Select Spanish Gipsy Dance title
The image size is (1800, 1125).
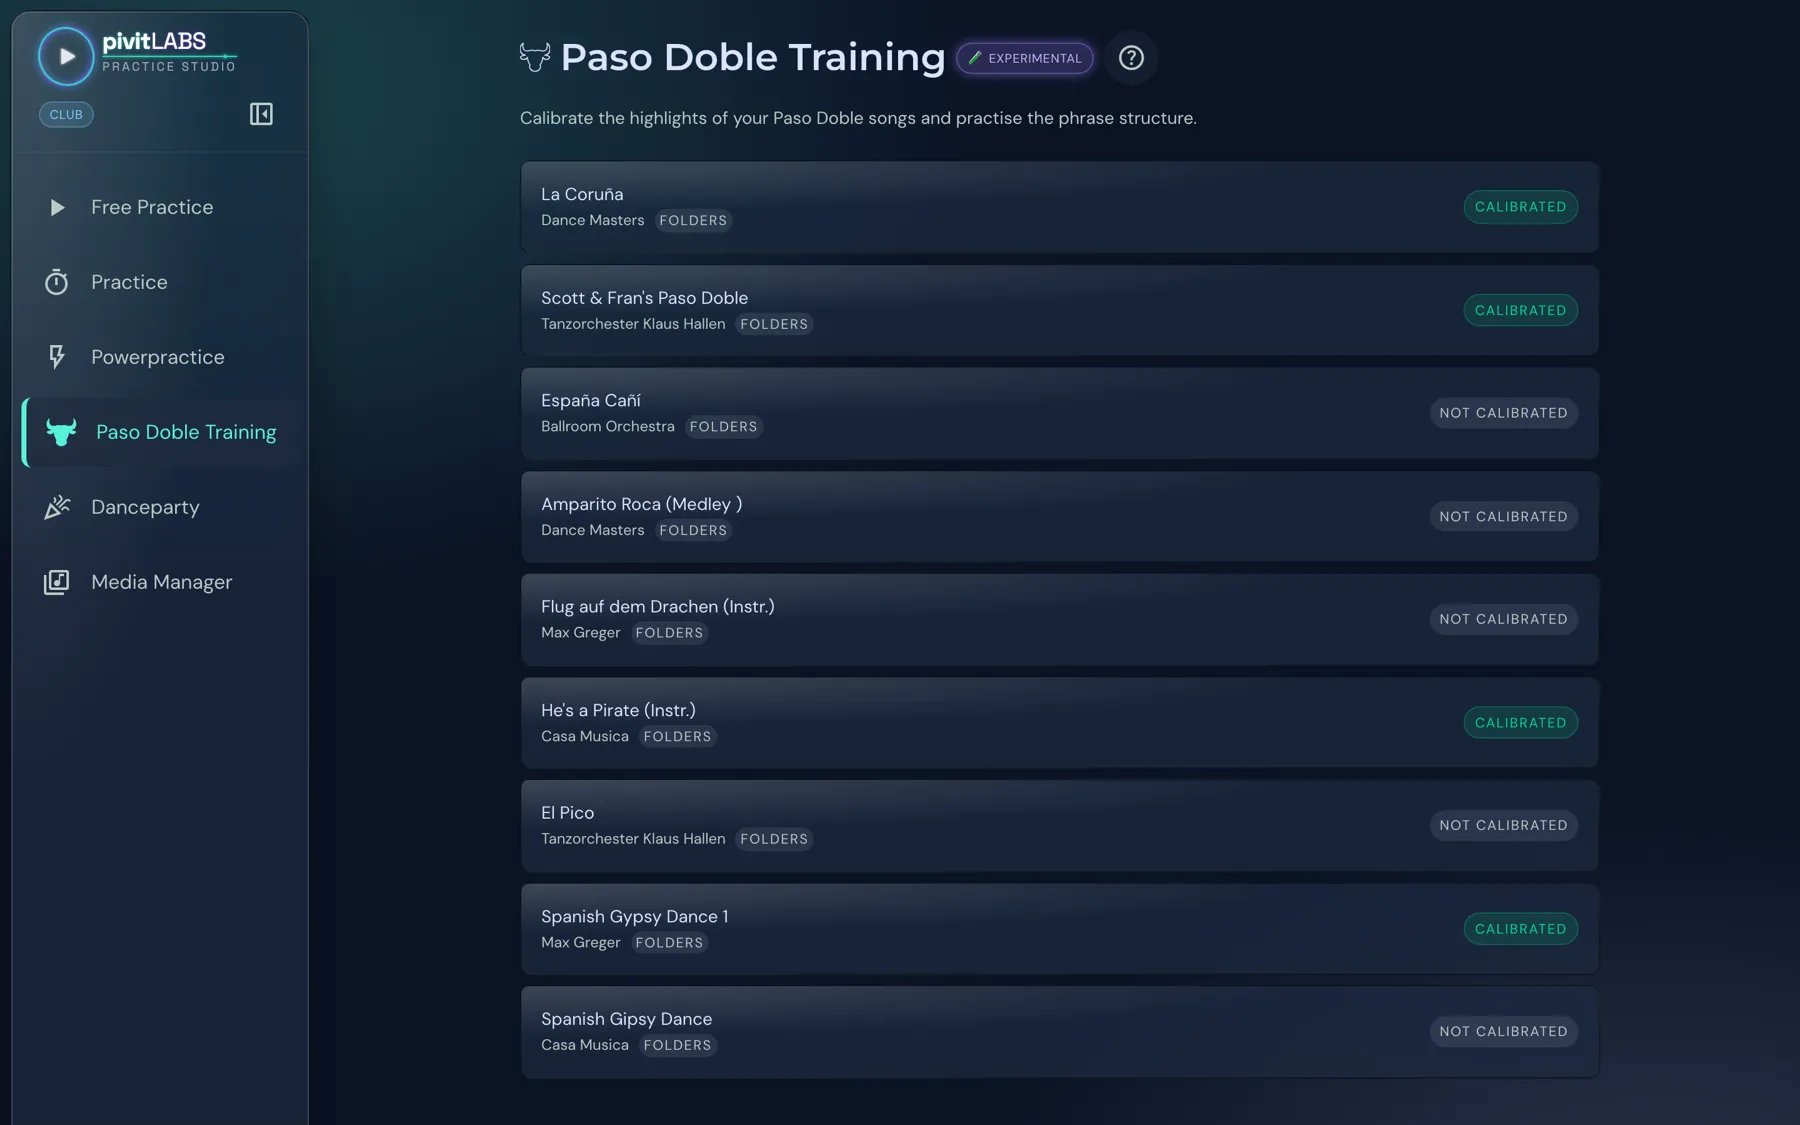[626, 1019]
